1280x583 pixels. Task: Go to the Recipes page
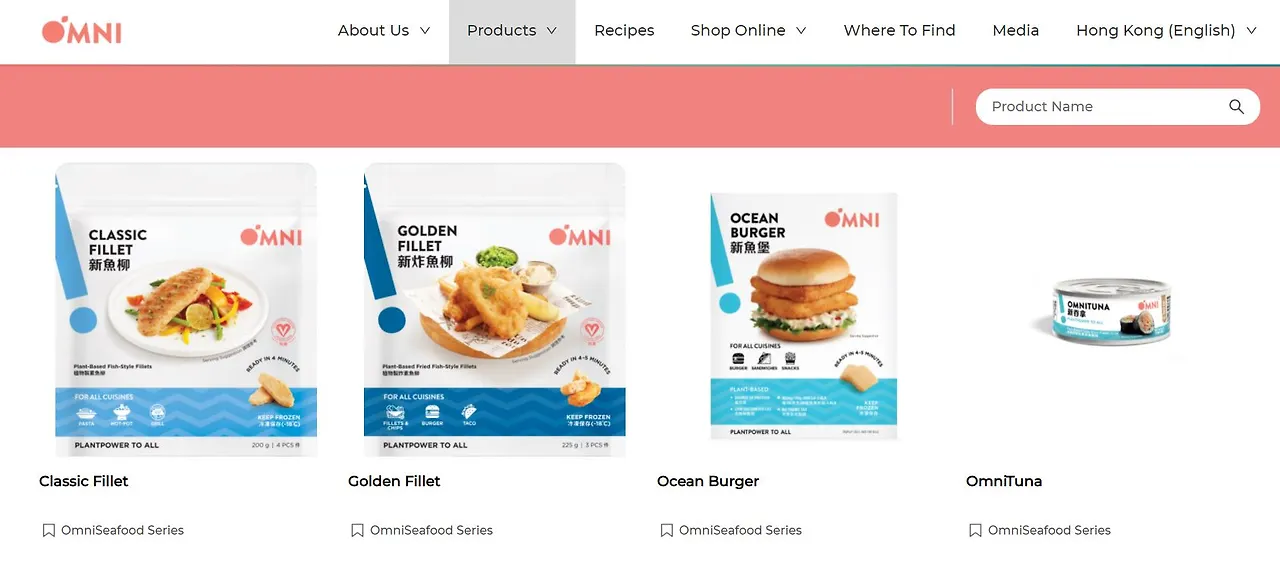click(624, 31)
